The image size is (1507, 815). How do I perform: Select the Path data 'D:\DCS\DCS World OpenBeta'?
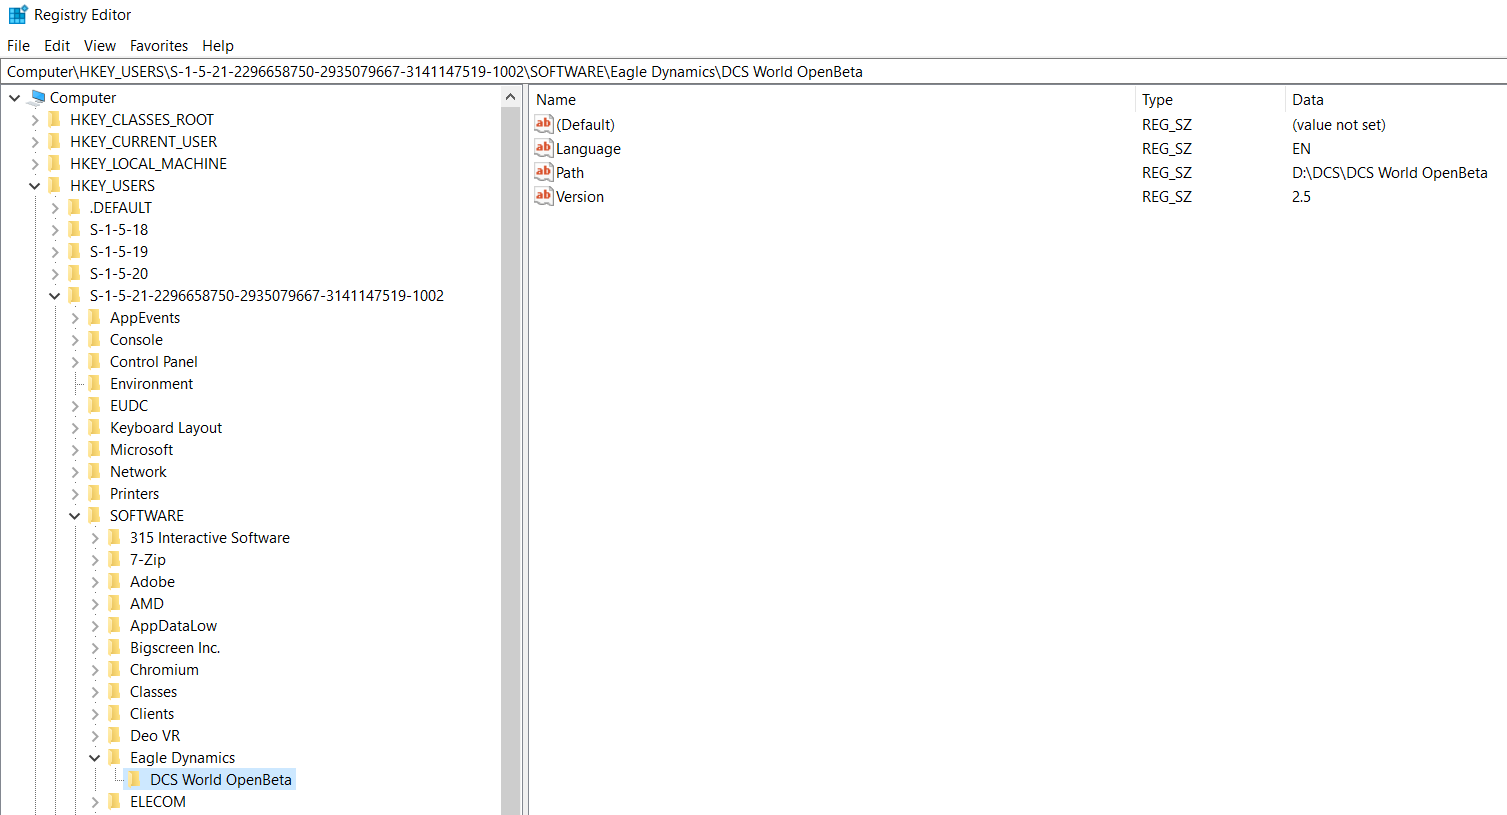[x=1390, y=173]
